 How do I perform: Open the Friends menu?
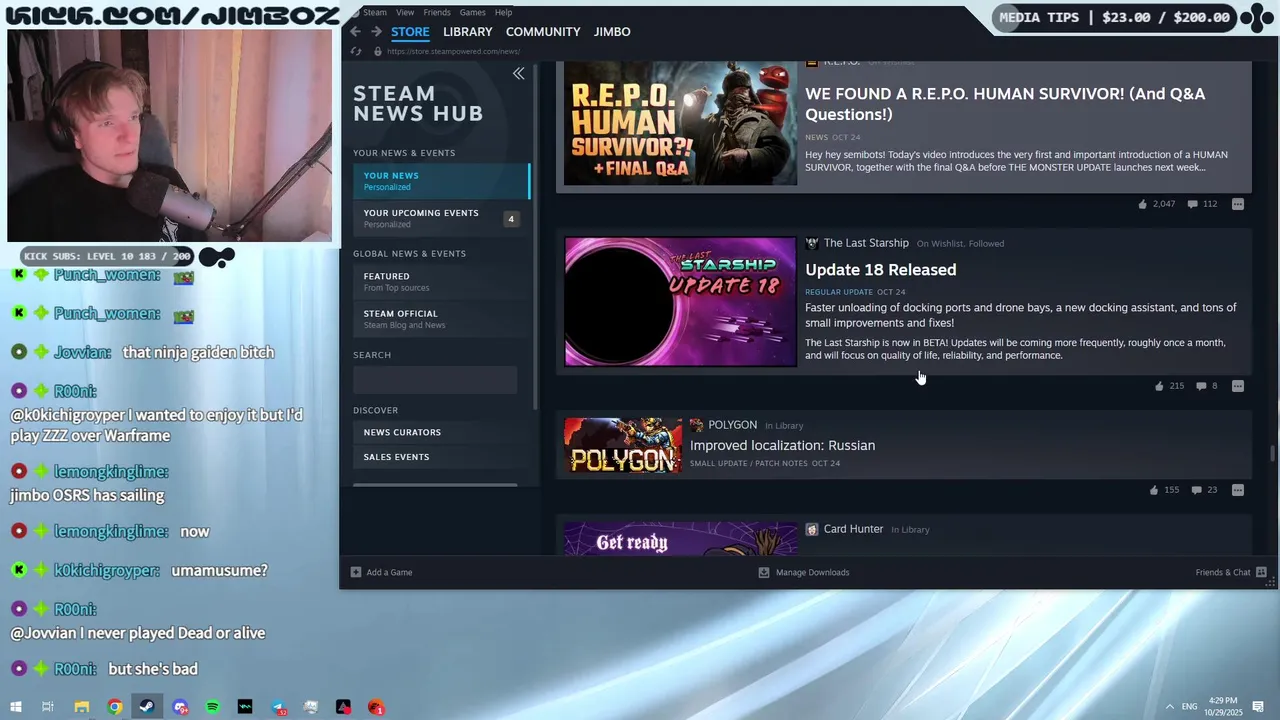pos(437,12)
